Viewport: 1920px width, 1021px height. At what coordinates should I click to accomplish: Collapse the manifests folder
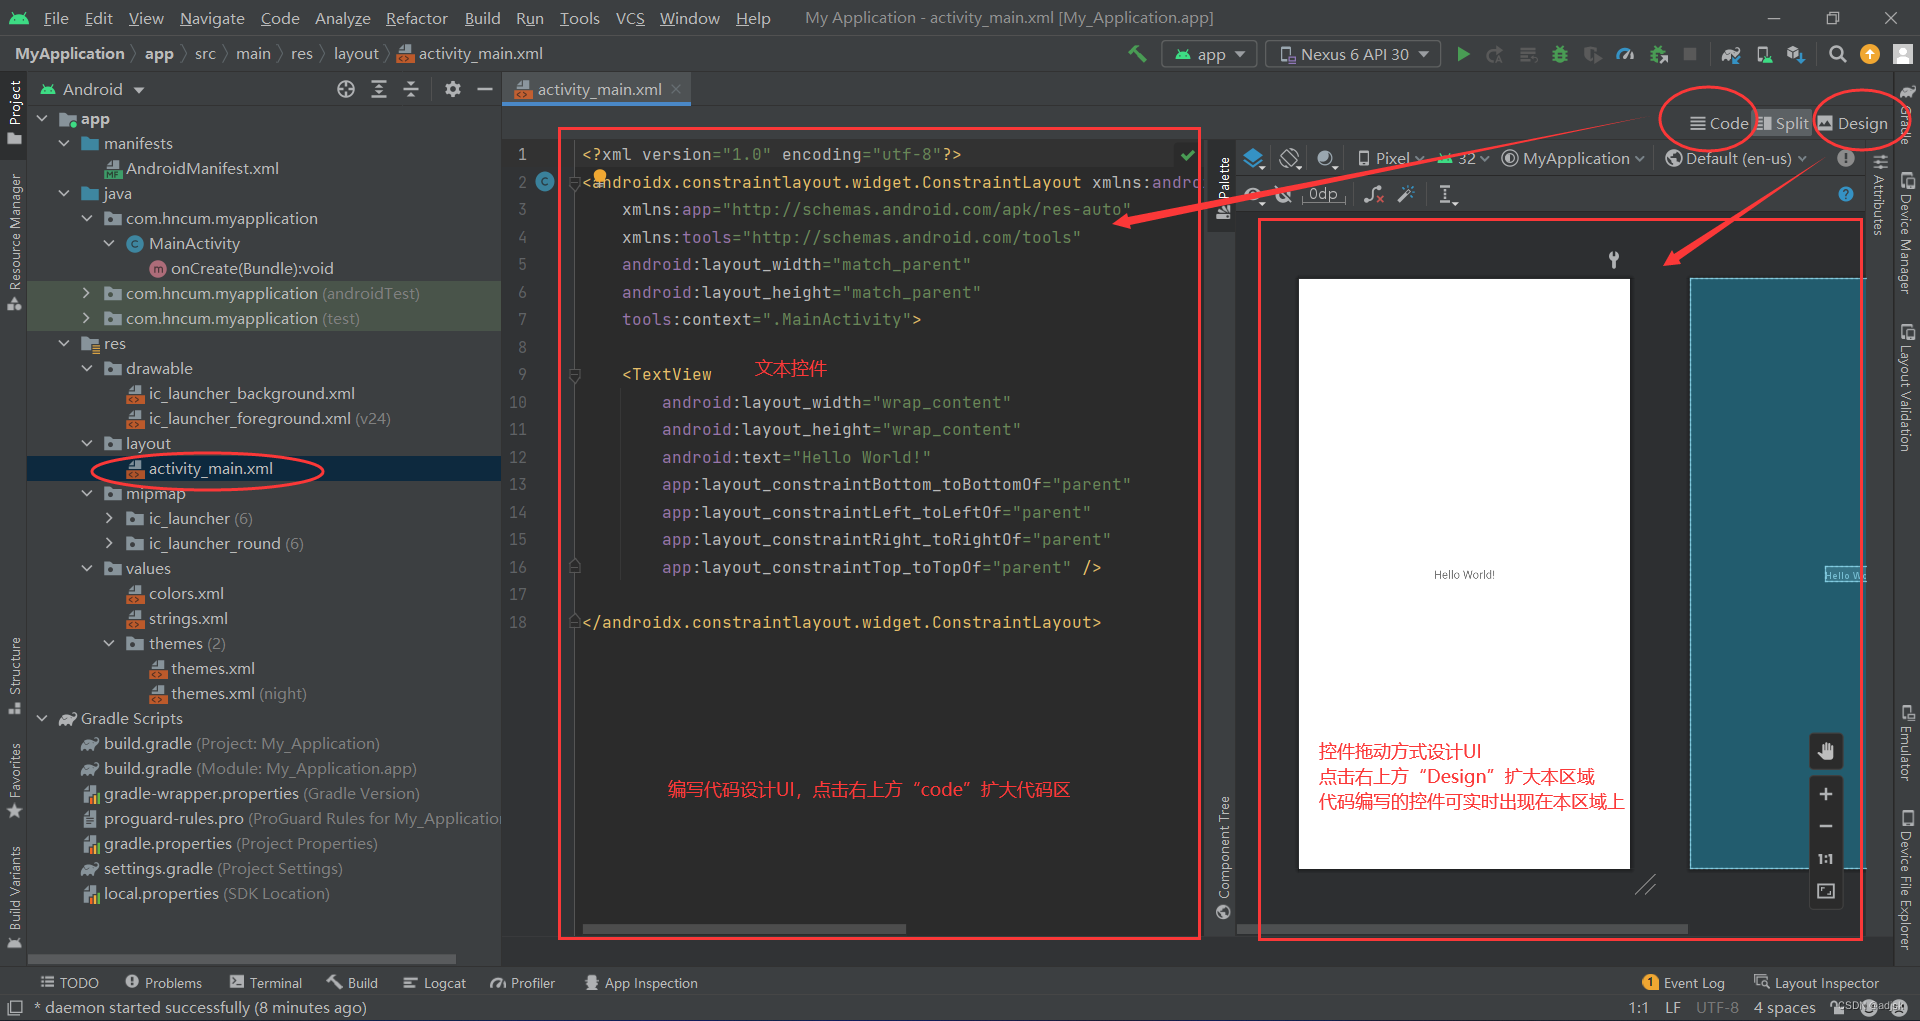click(64, 143)
